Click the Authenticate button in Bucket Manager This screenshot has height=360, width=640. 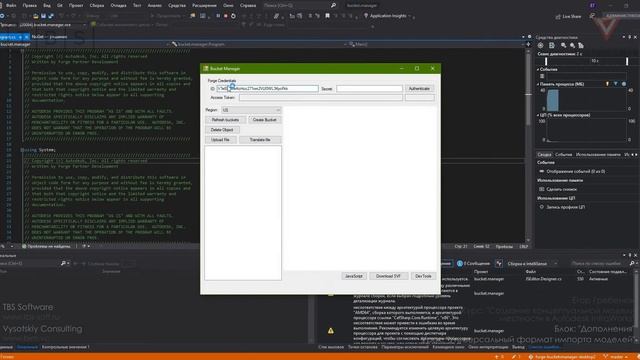pos(419,89)
